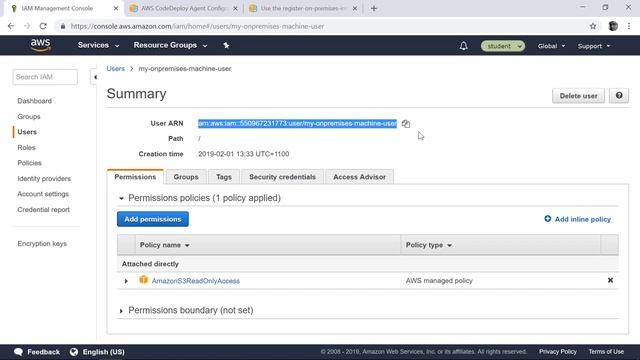Copy the User ARN with copy icon
The image size is (640, 360).
point(405,123)
